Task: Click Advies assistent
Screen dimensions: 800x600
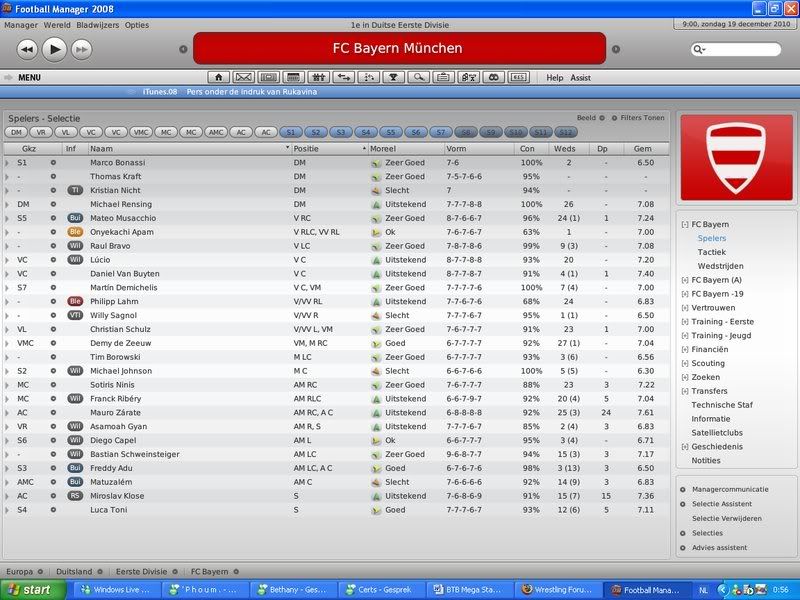Action: coord(719,547)
